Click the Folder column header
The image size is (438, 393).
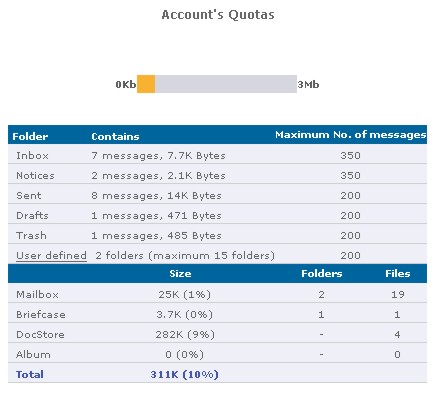(x=30, y=136)
